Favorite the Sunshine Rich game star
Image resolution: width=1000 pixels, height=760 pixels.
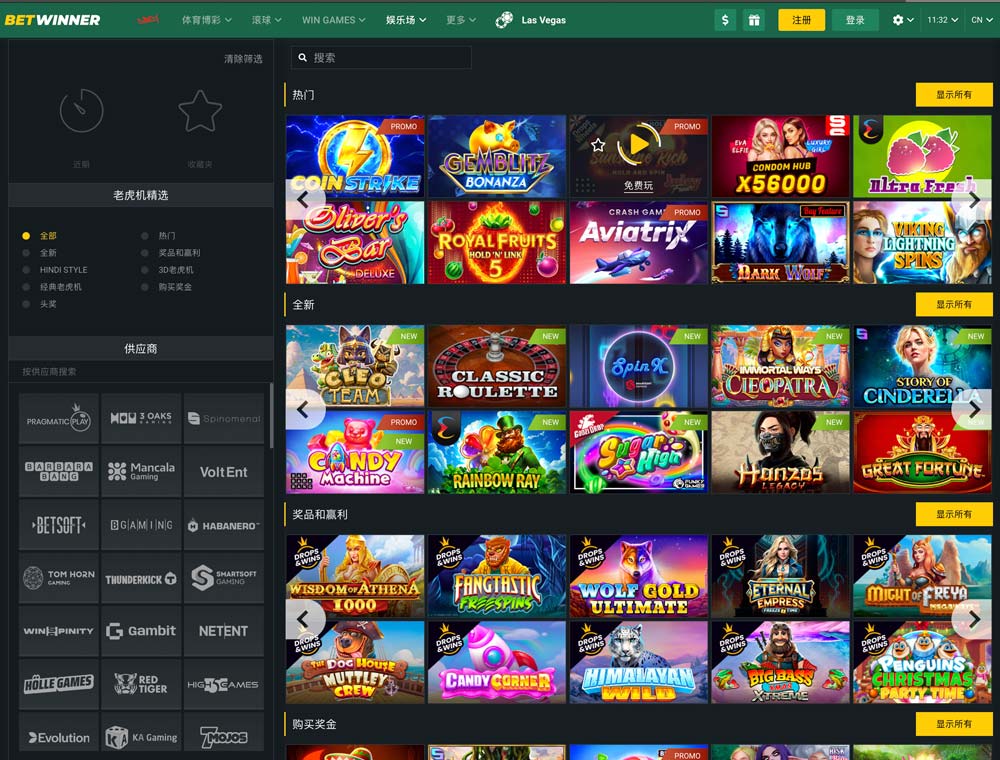[598, 145]
